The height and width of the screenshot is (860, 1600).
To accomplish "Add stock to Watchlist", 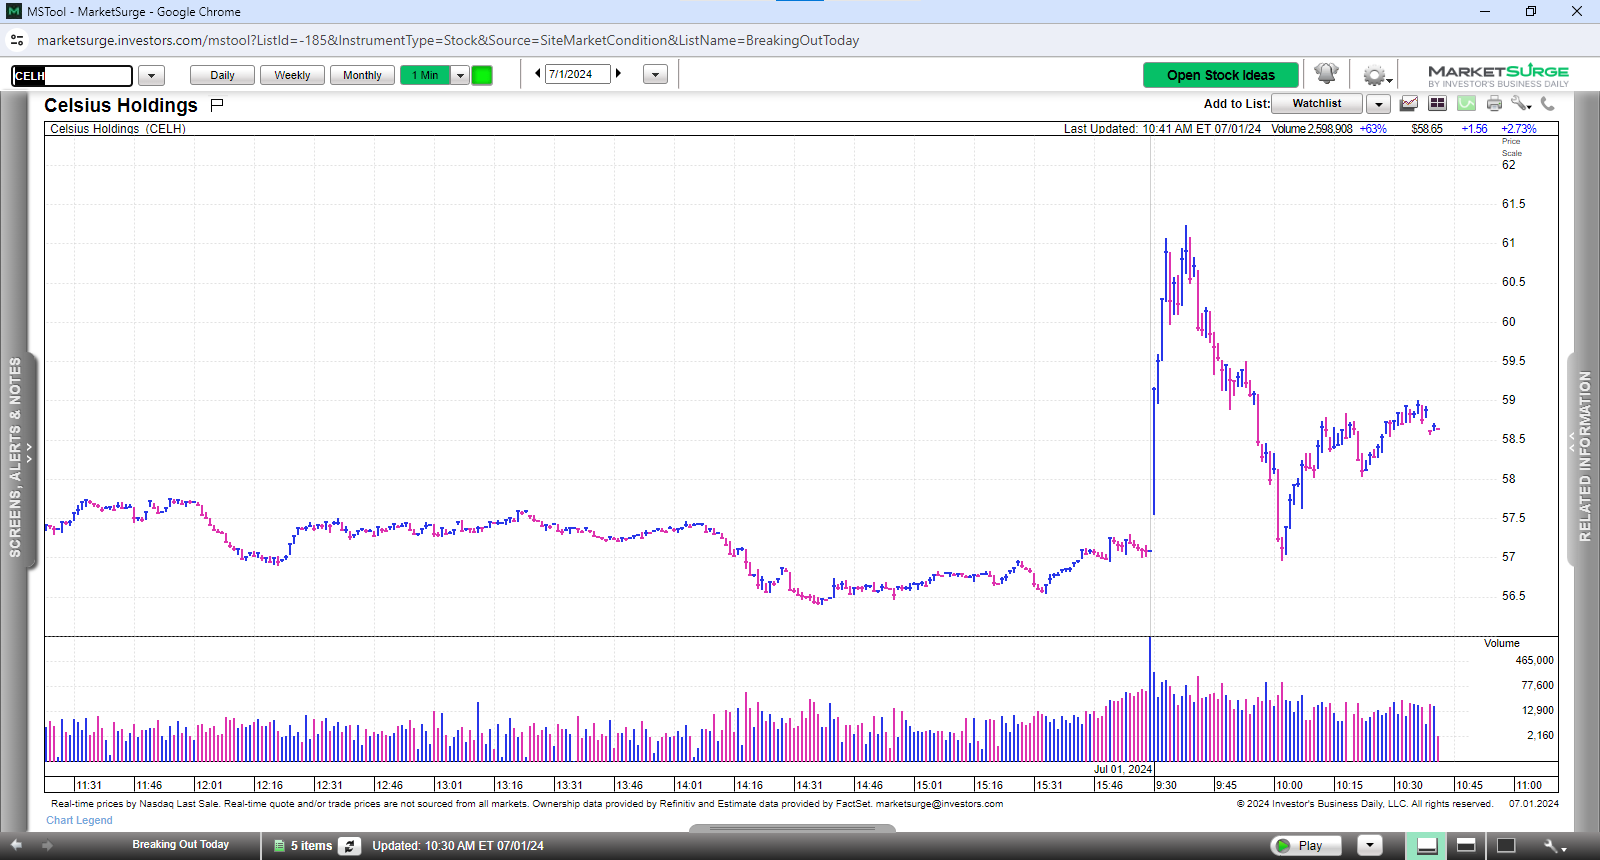I will pos(1316,103).
